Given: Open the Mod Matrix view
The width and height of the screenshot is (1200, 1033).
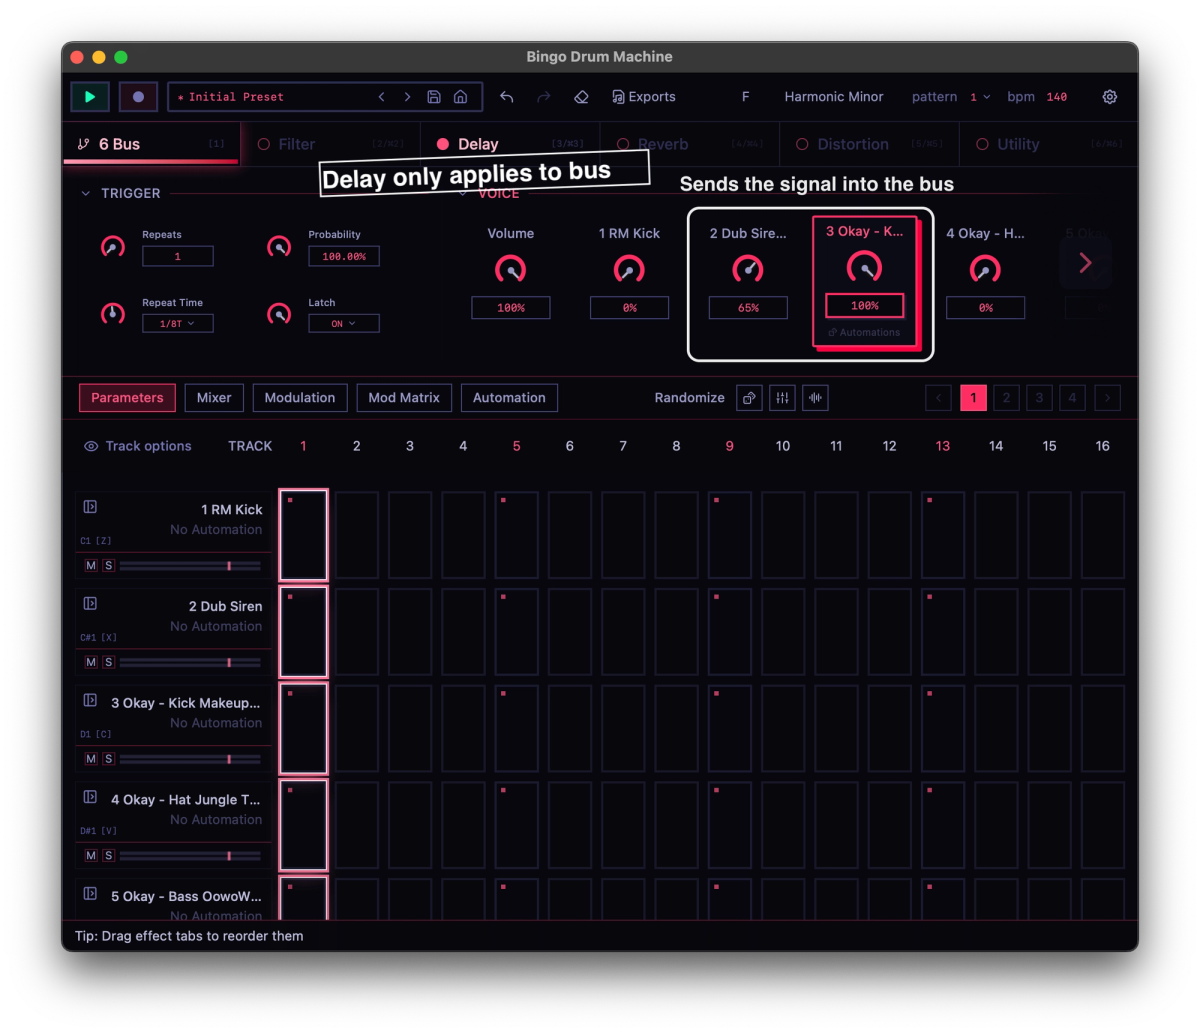Looking at the screenshot, I should point(404,398).
